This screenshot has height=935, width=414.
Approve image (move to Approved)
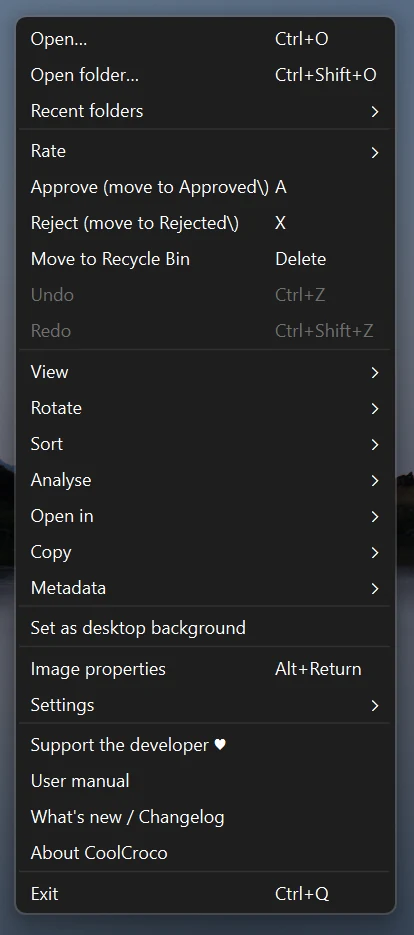[205, 187]
